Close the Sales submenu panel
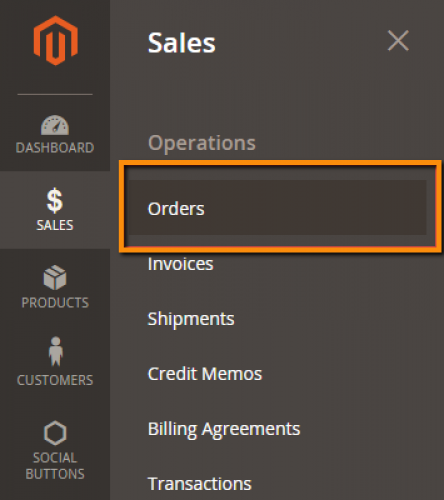The image size is (444, 500). 398,41
